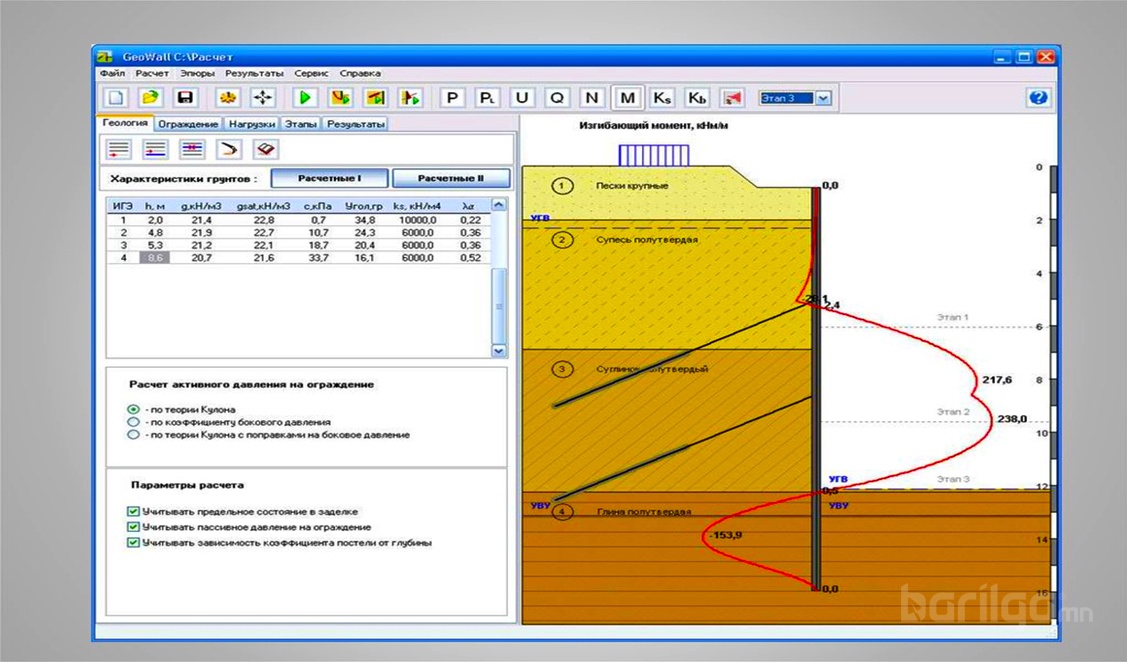Display displacement diagram U
This screenshot has width=1127, height=662.
521,97
